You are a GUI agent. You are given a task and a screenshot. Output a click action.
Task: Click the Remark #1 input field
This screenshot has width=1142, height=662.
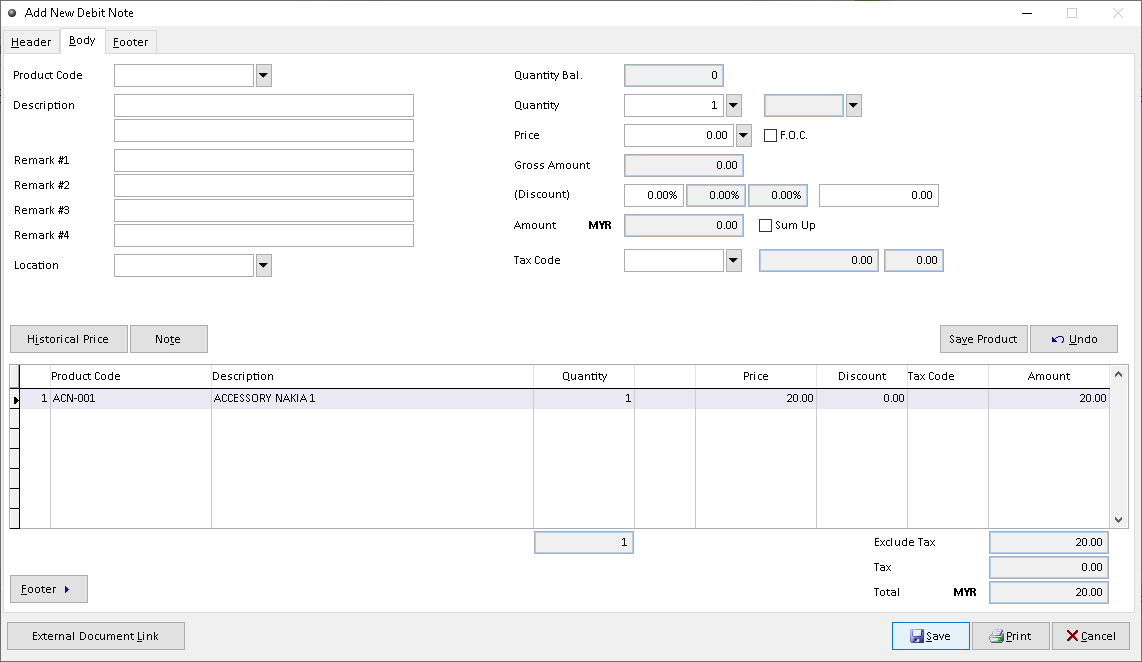point(264,160)
